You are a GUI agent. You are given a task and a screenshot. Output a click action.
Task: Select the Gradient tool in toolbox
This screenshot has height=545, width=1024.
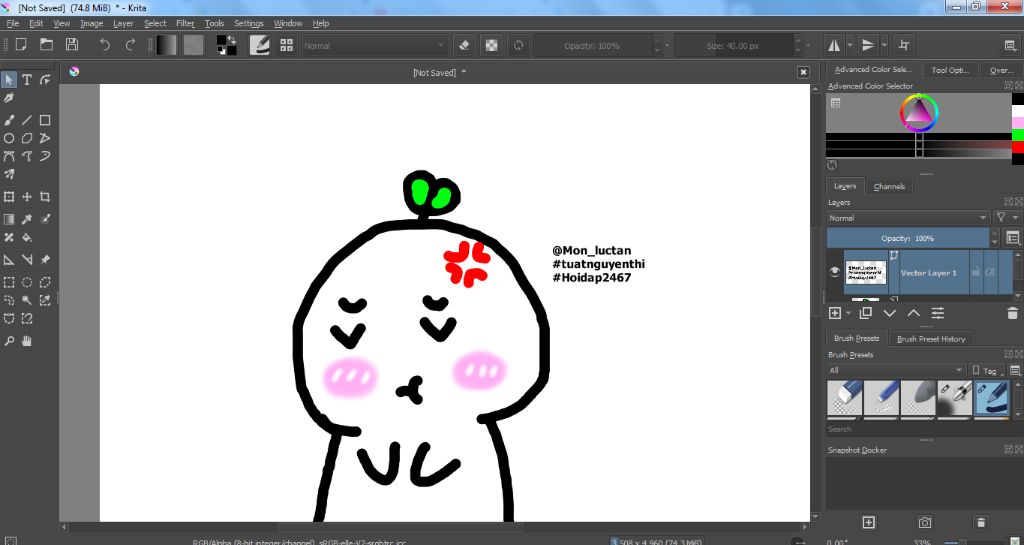(x=9, y=219)
